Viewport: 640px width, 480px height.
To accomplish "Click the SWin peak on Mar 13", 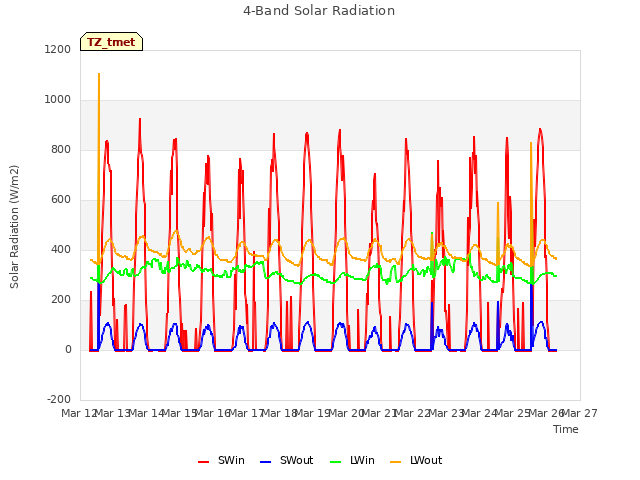I will [x=140, y=119].
